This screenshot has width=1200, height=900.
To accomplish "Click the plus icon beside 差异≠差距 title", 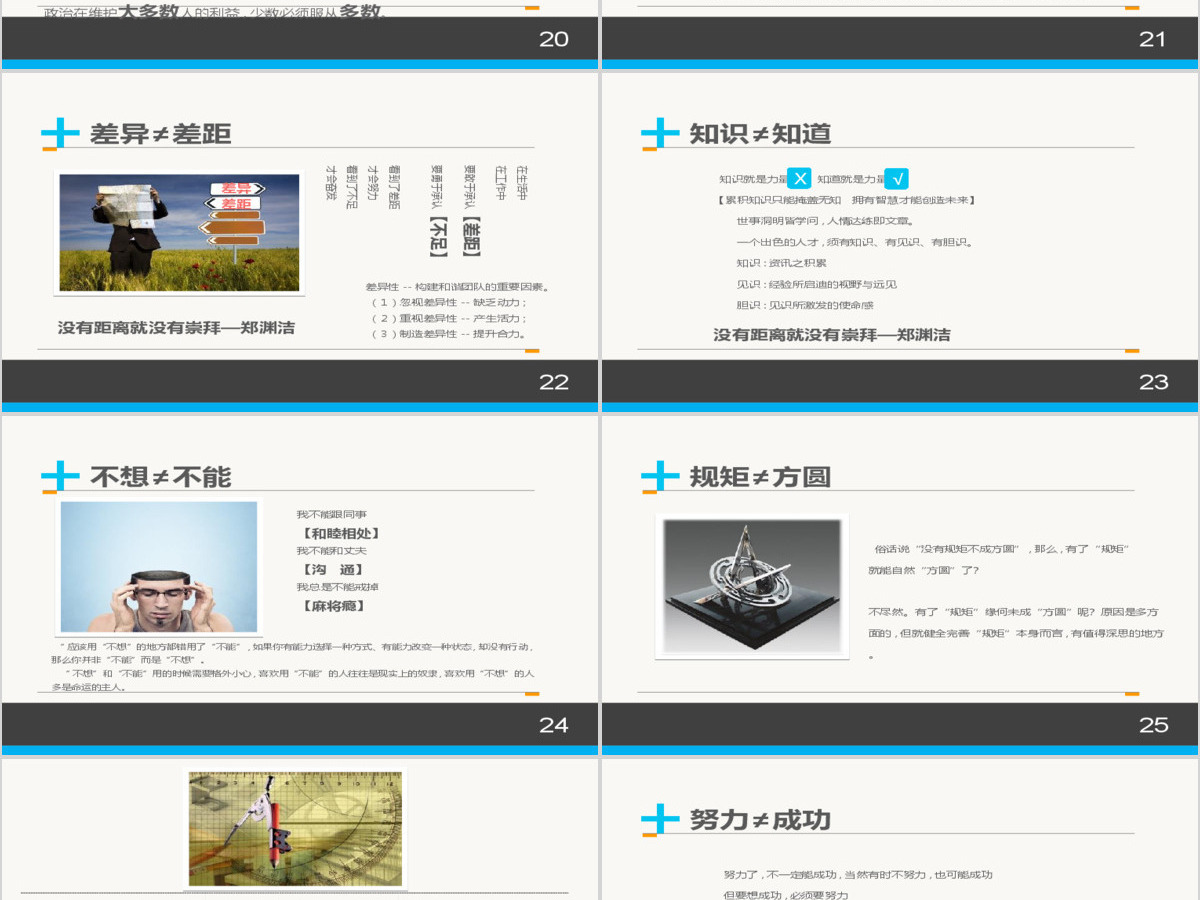I will tap(60, 133).
